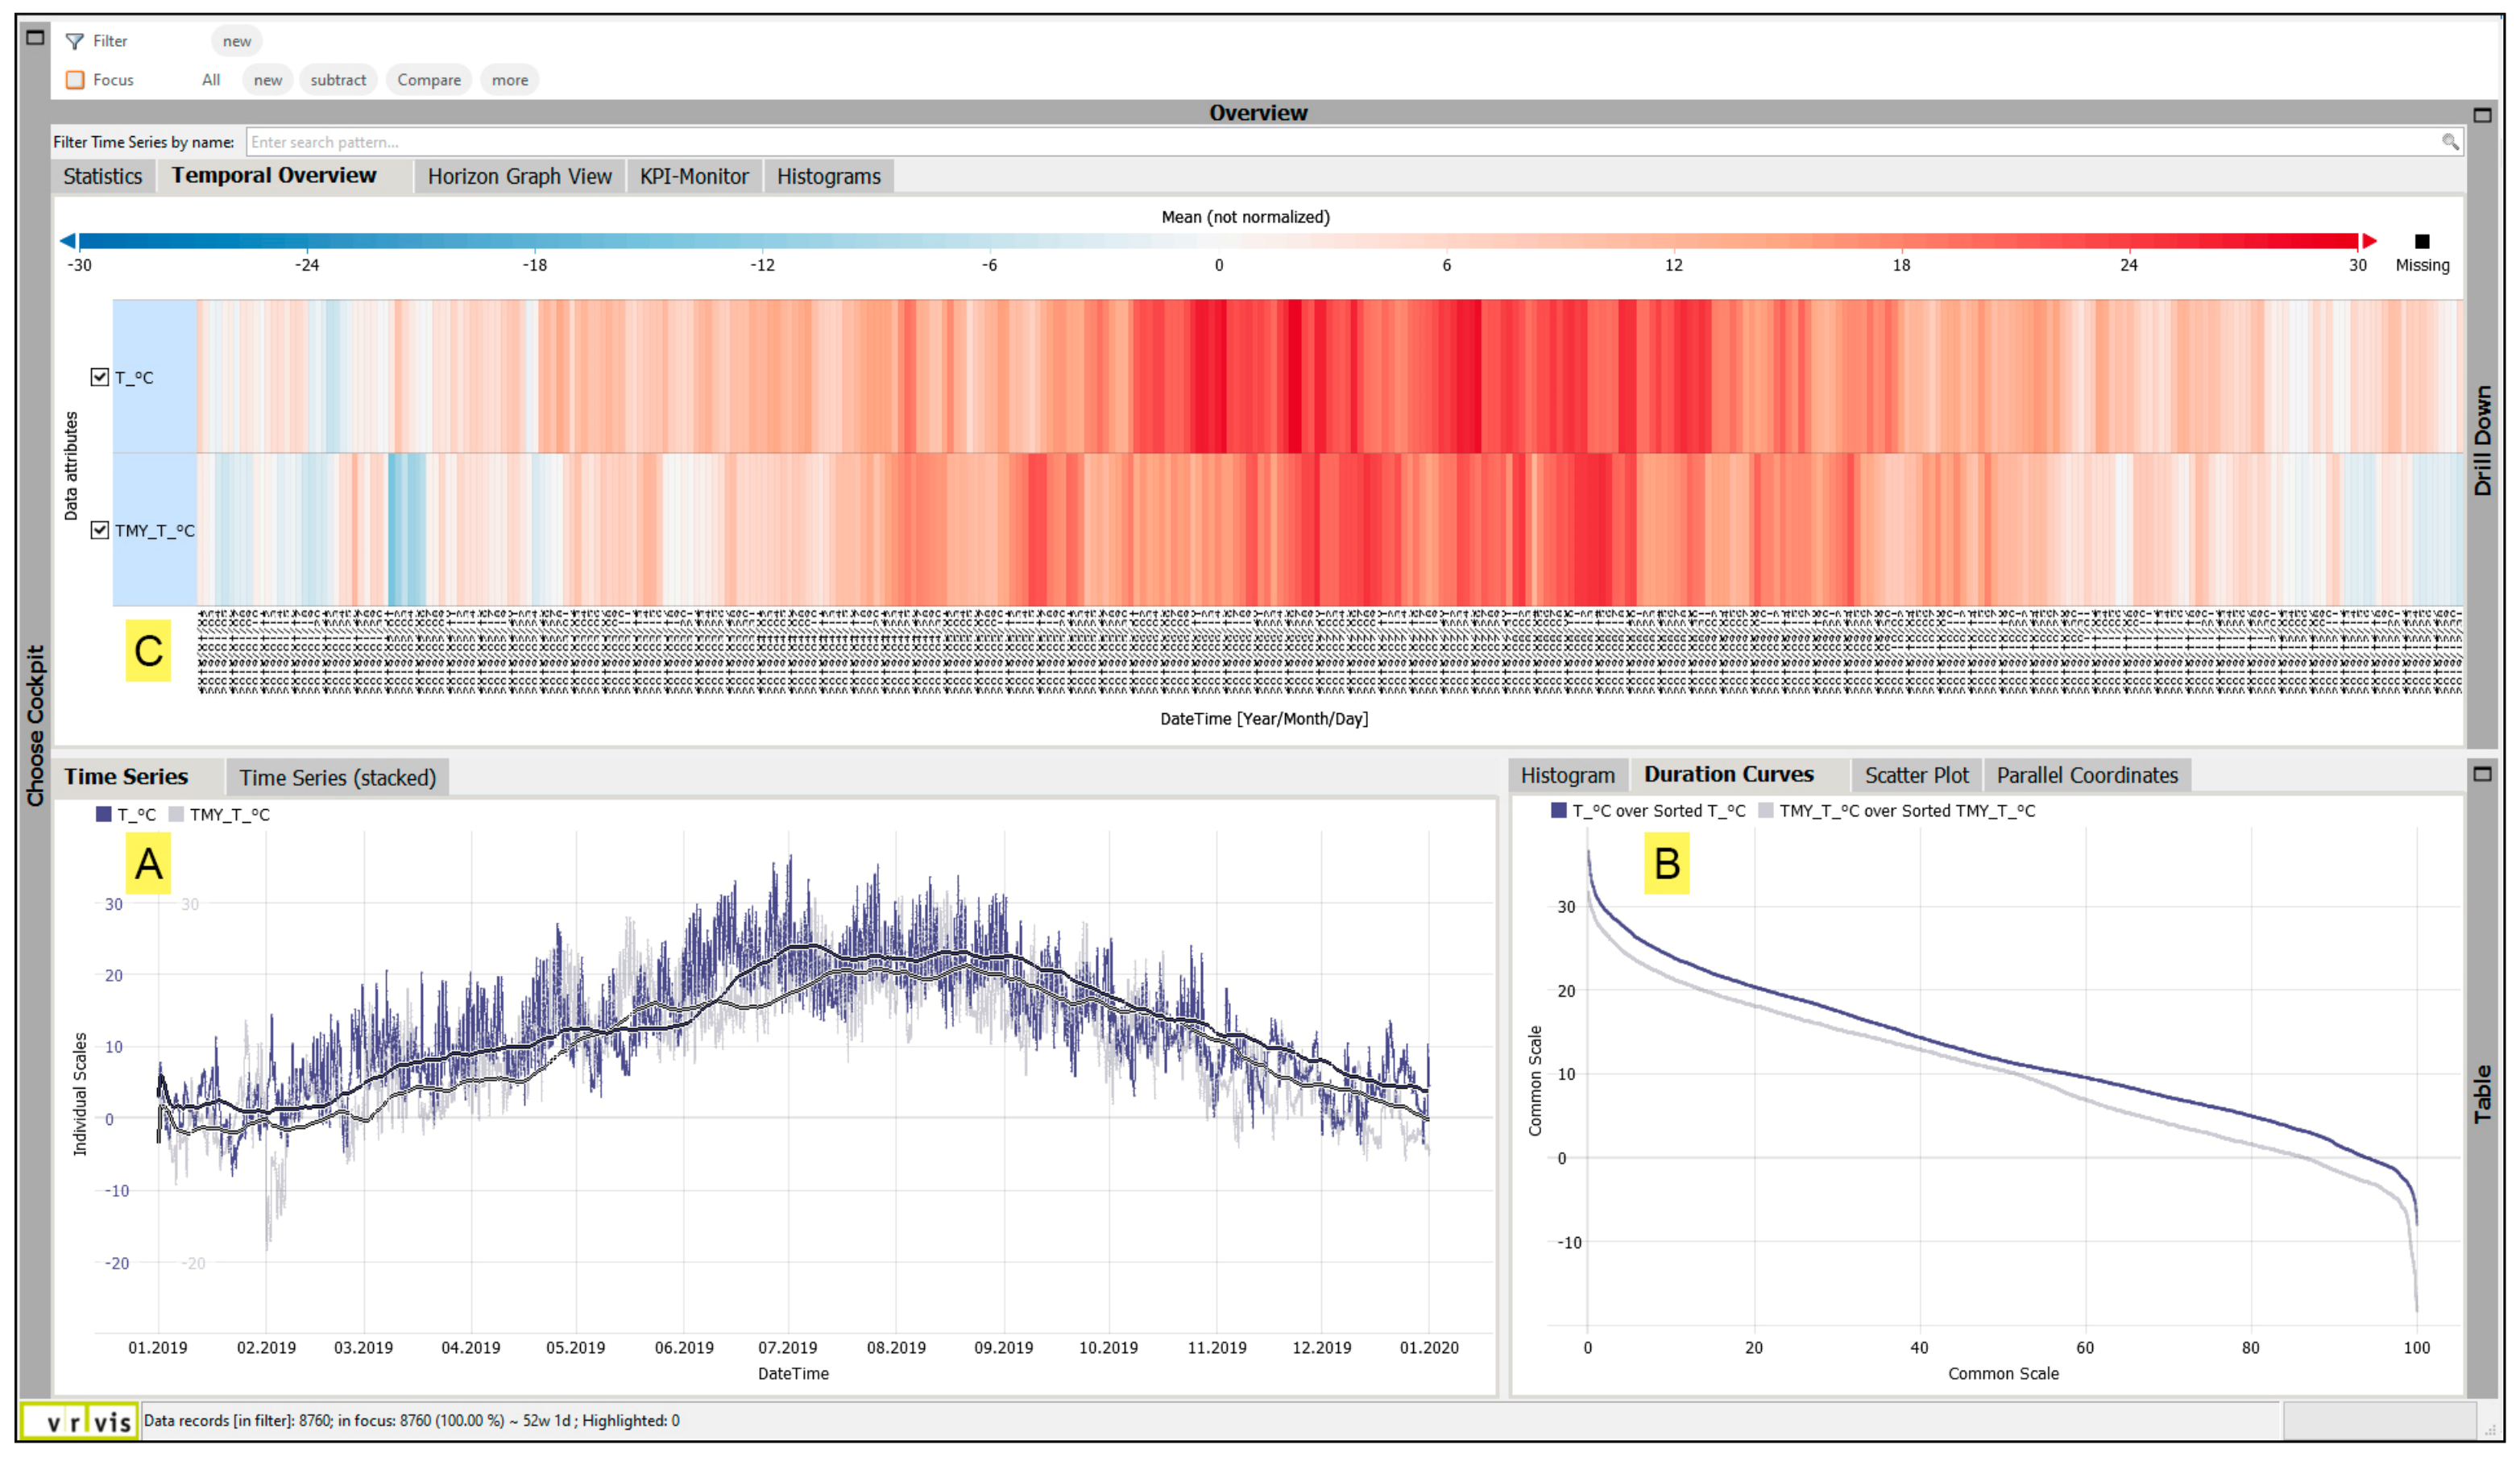Click the 'DateTime [Year/Month/Day]' axis label
The image size is (2520, 1457).
(1264, 719)
